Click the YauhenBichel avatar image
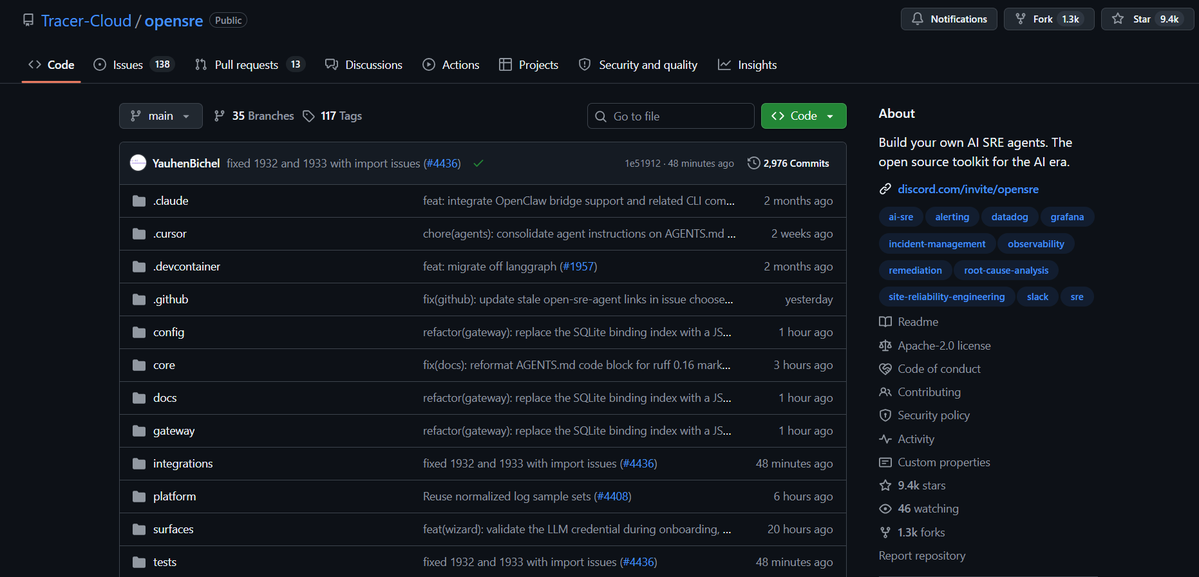 pyautogui.click(x=138, y=163)
